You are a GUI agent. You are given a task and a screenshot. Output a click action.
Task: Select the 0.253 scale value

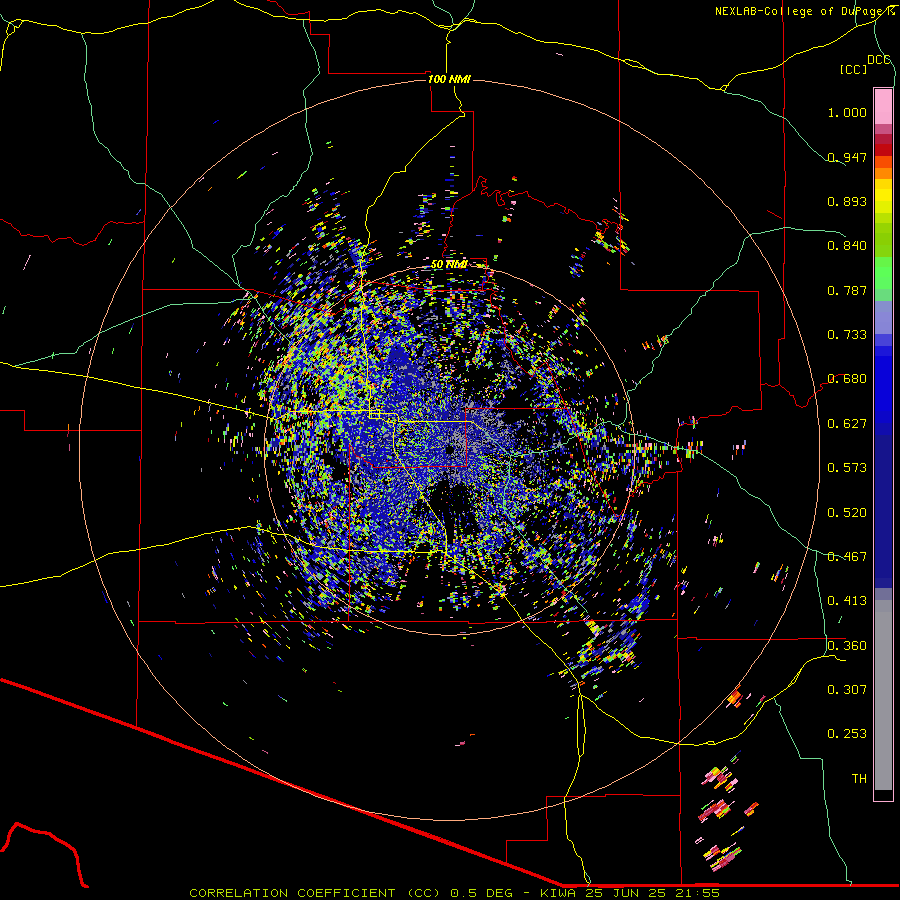click(847, 734)
